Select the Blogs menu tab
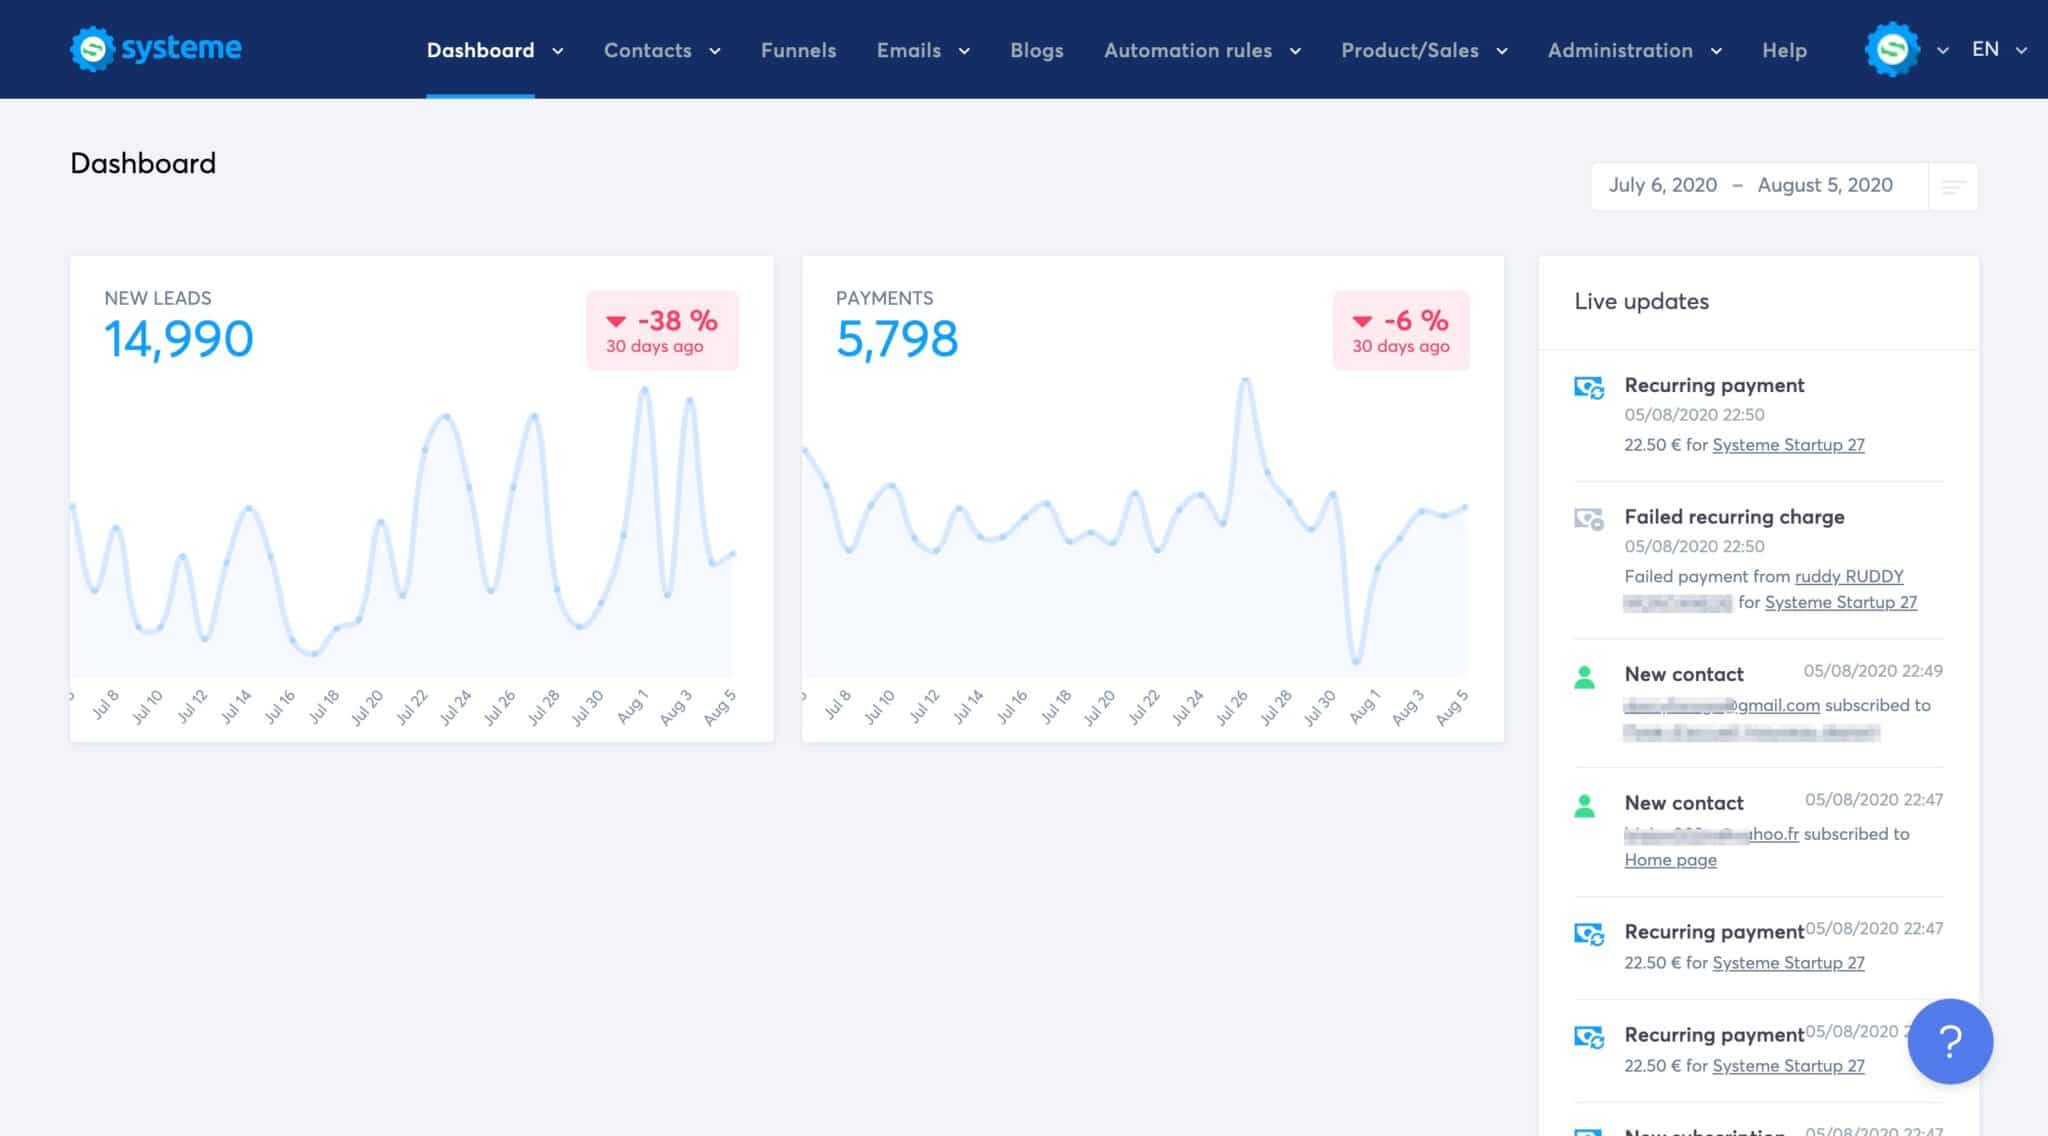2048x1136 pixels. (x=1037, y=49)
